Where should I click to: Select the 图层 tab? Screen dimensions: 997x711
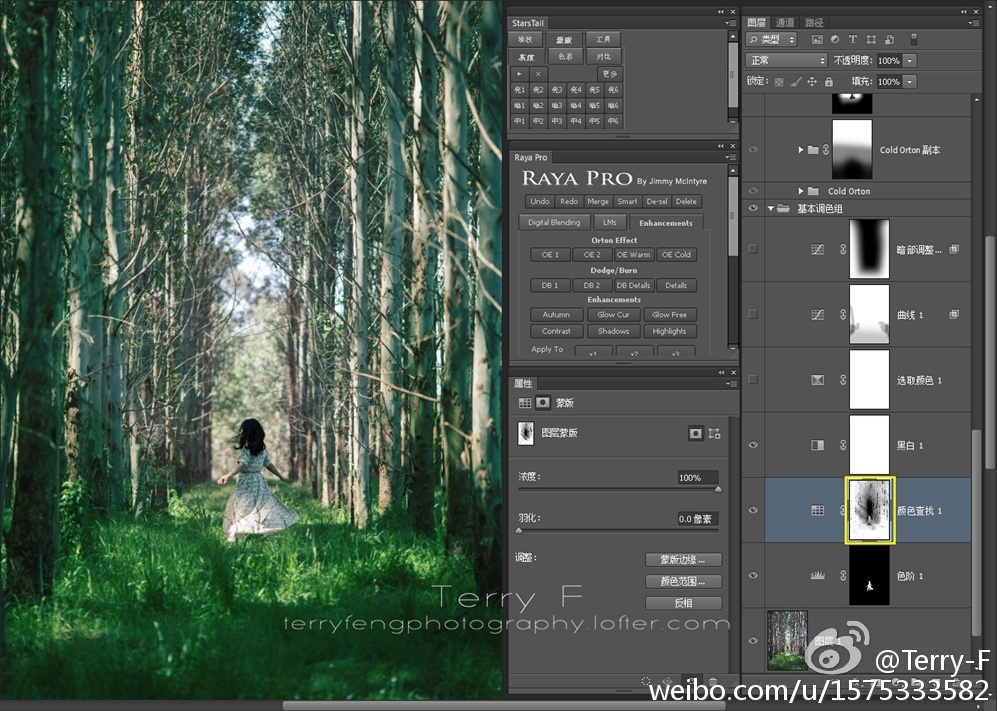point(757,22)
